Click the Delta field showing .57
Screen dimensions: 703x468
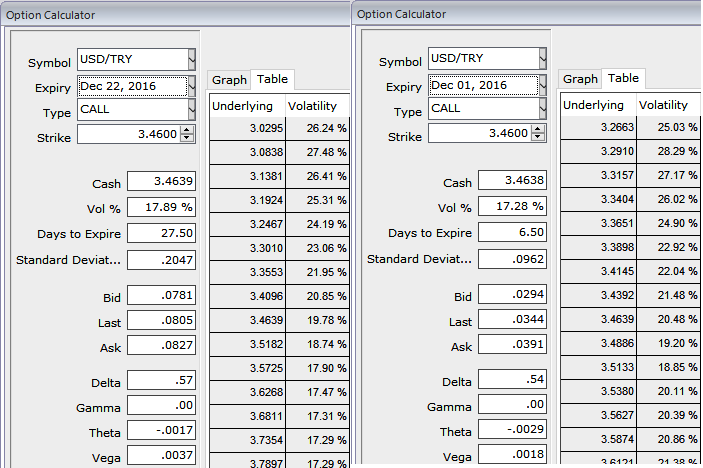coord(161,382)
